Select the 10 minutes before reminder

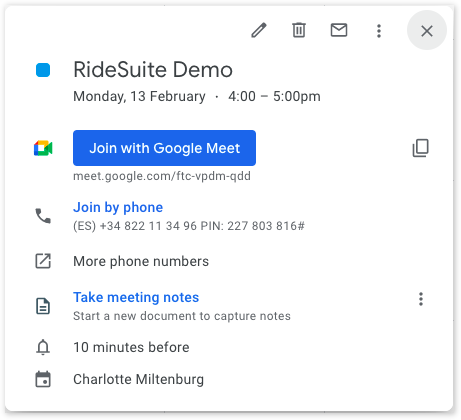(x=131, y=347)
